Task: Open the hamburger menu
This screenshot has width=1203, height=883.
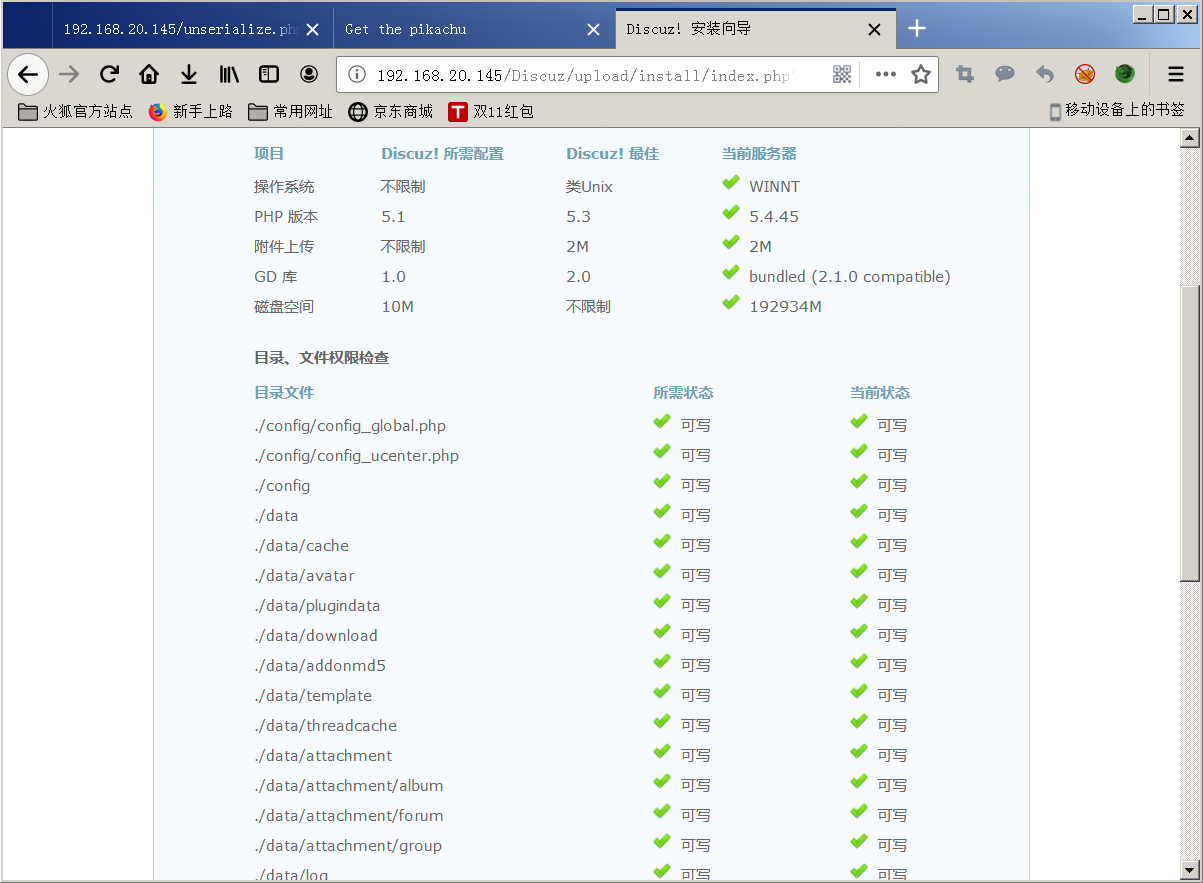Action: pyautogui.click(x=1171, y=74)
